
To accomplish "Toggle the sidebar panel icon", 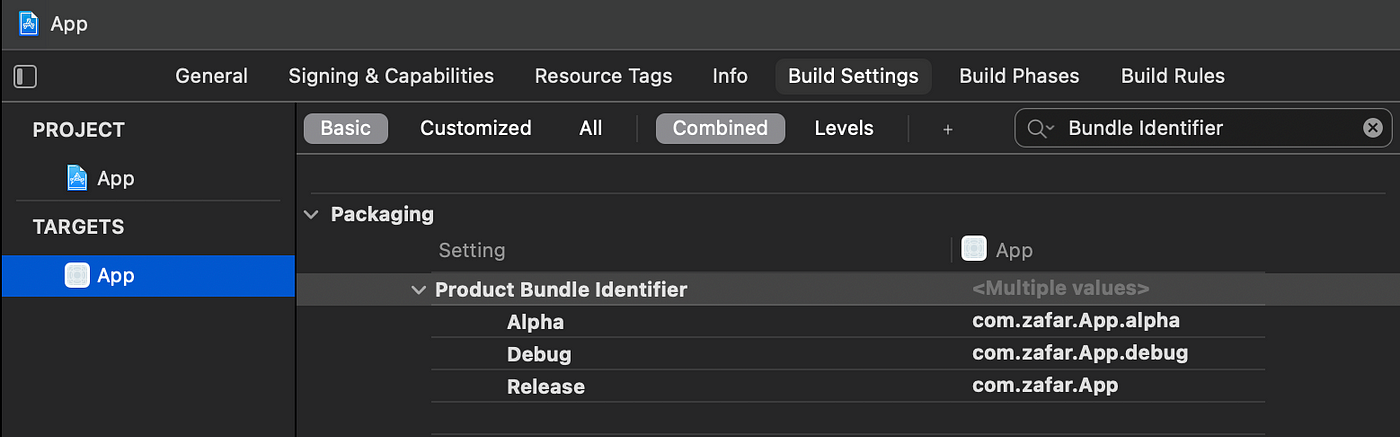I will 25,76.
